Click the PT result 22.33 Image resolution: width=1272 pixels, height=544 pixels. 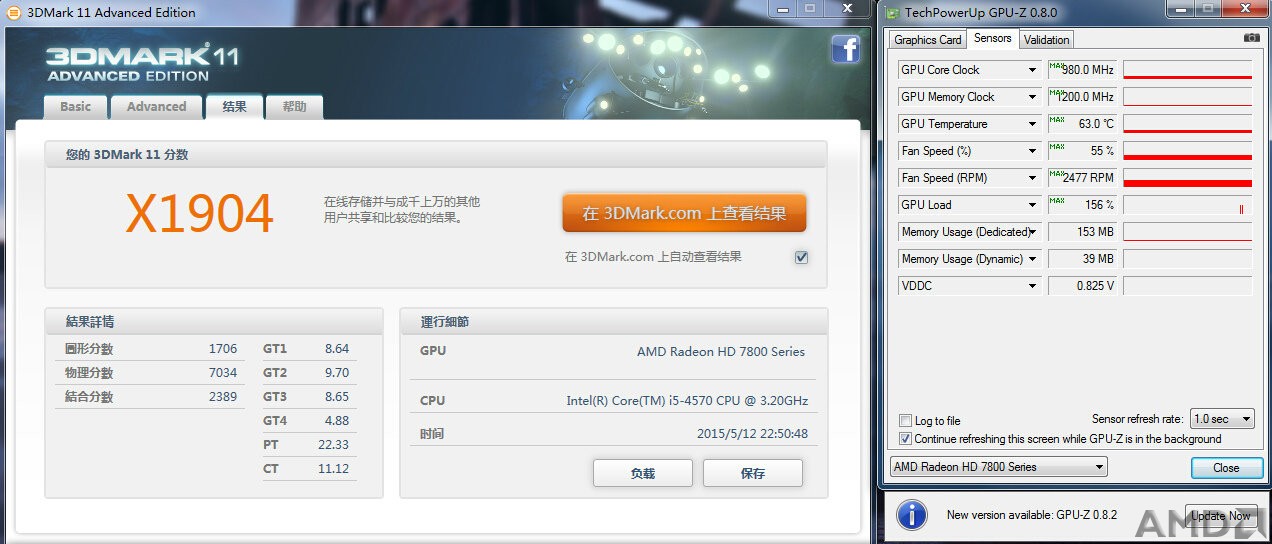click(x=333, y=445)
